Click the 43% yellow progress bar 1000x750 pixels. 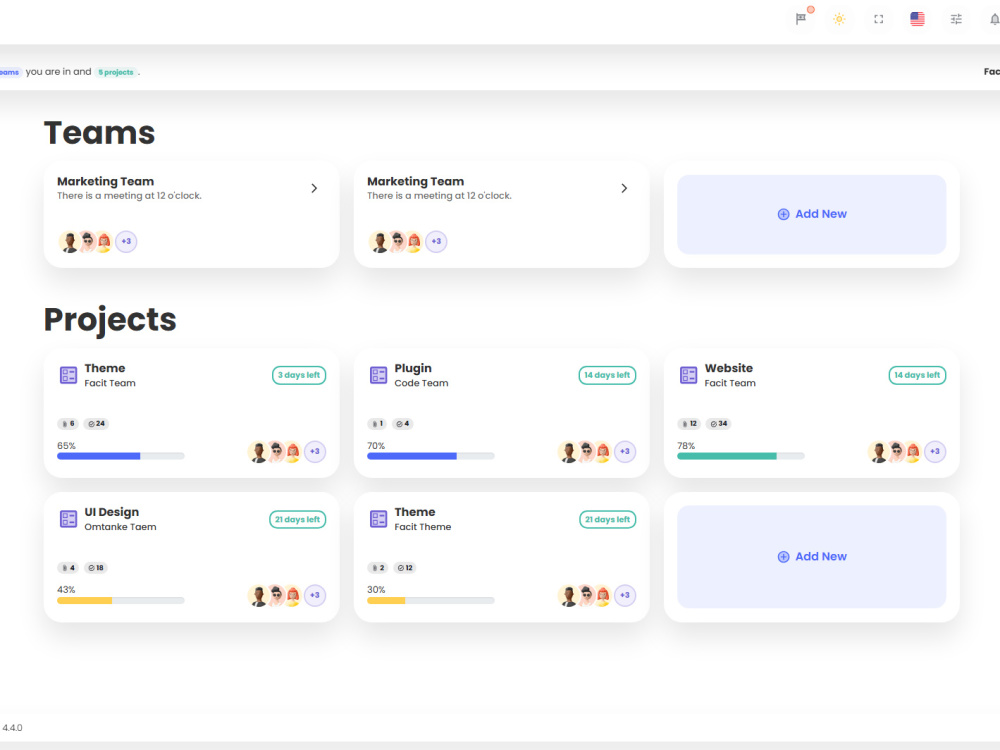121,600
